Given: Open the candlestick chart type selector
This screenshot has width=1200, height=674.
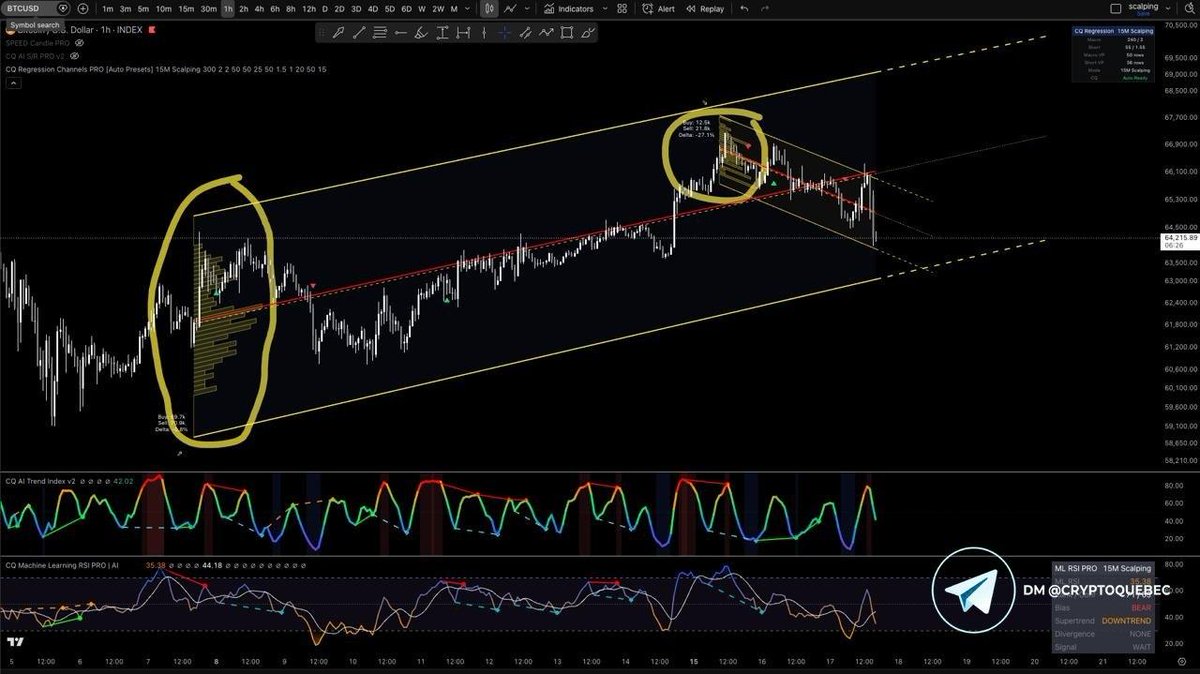Looking at the screenshot, I should pos(489,9).
